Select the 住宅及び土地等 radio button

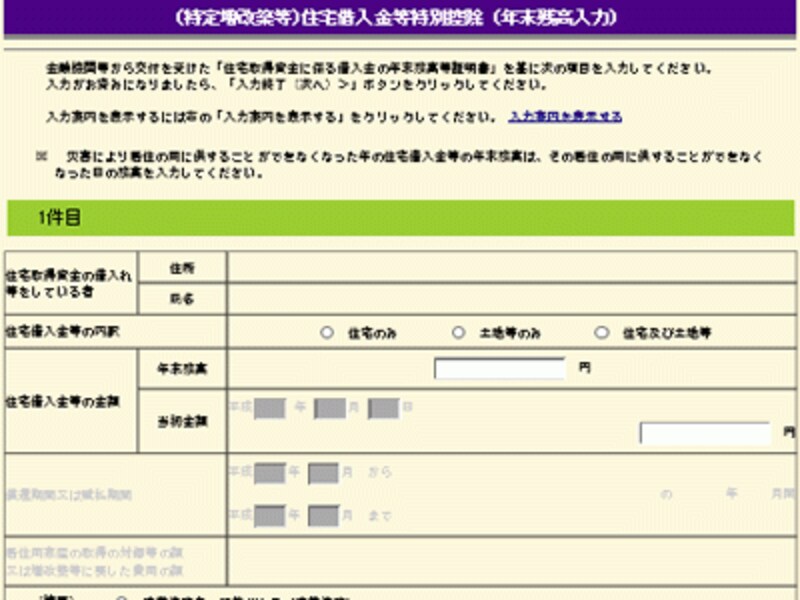pyautogui.click(x=599, y=335)
